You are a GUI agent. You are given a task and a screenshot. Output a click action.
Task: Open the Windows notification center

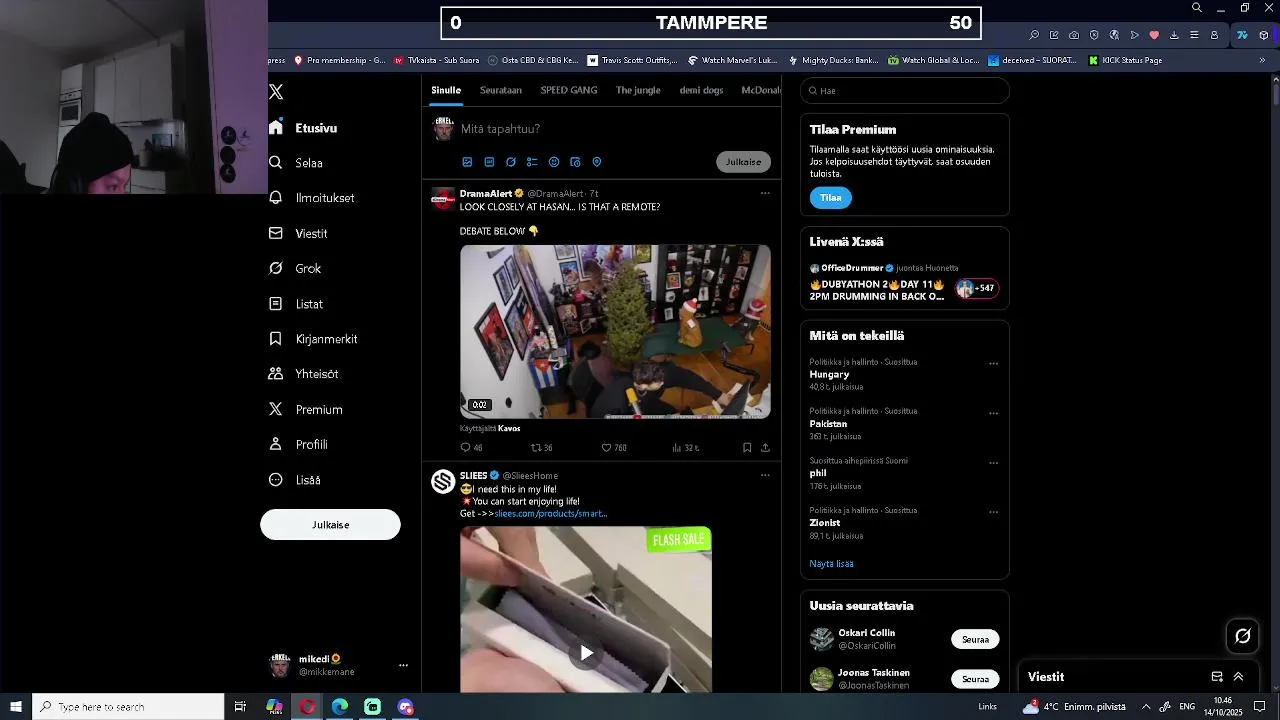click(1260, 707)
